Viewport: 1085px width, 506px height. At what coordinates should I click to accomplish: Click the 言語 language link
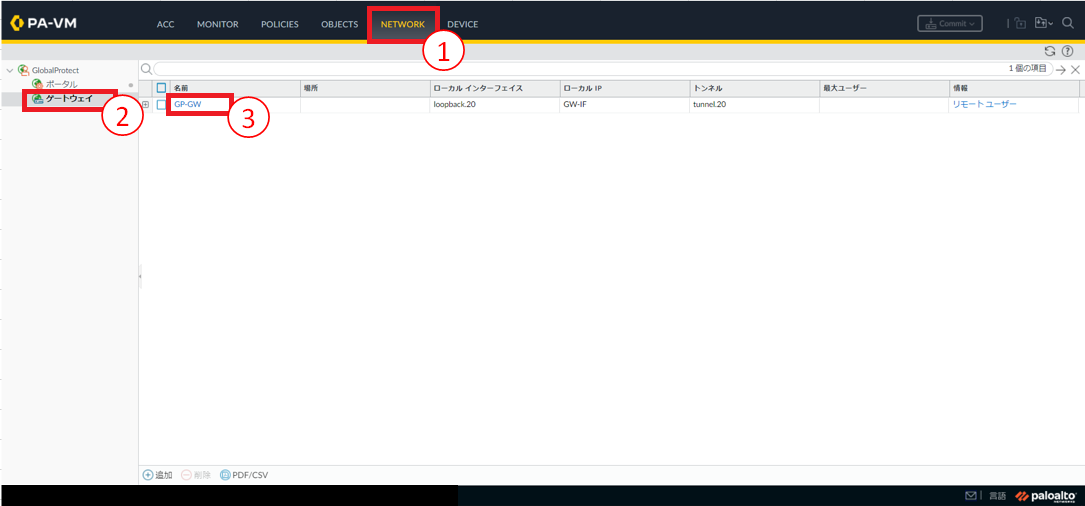point(997,496)
